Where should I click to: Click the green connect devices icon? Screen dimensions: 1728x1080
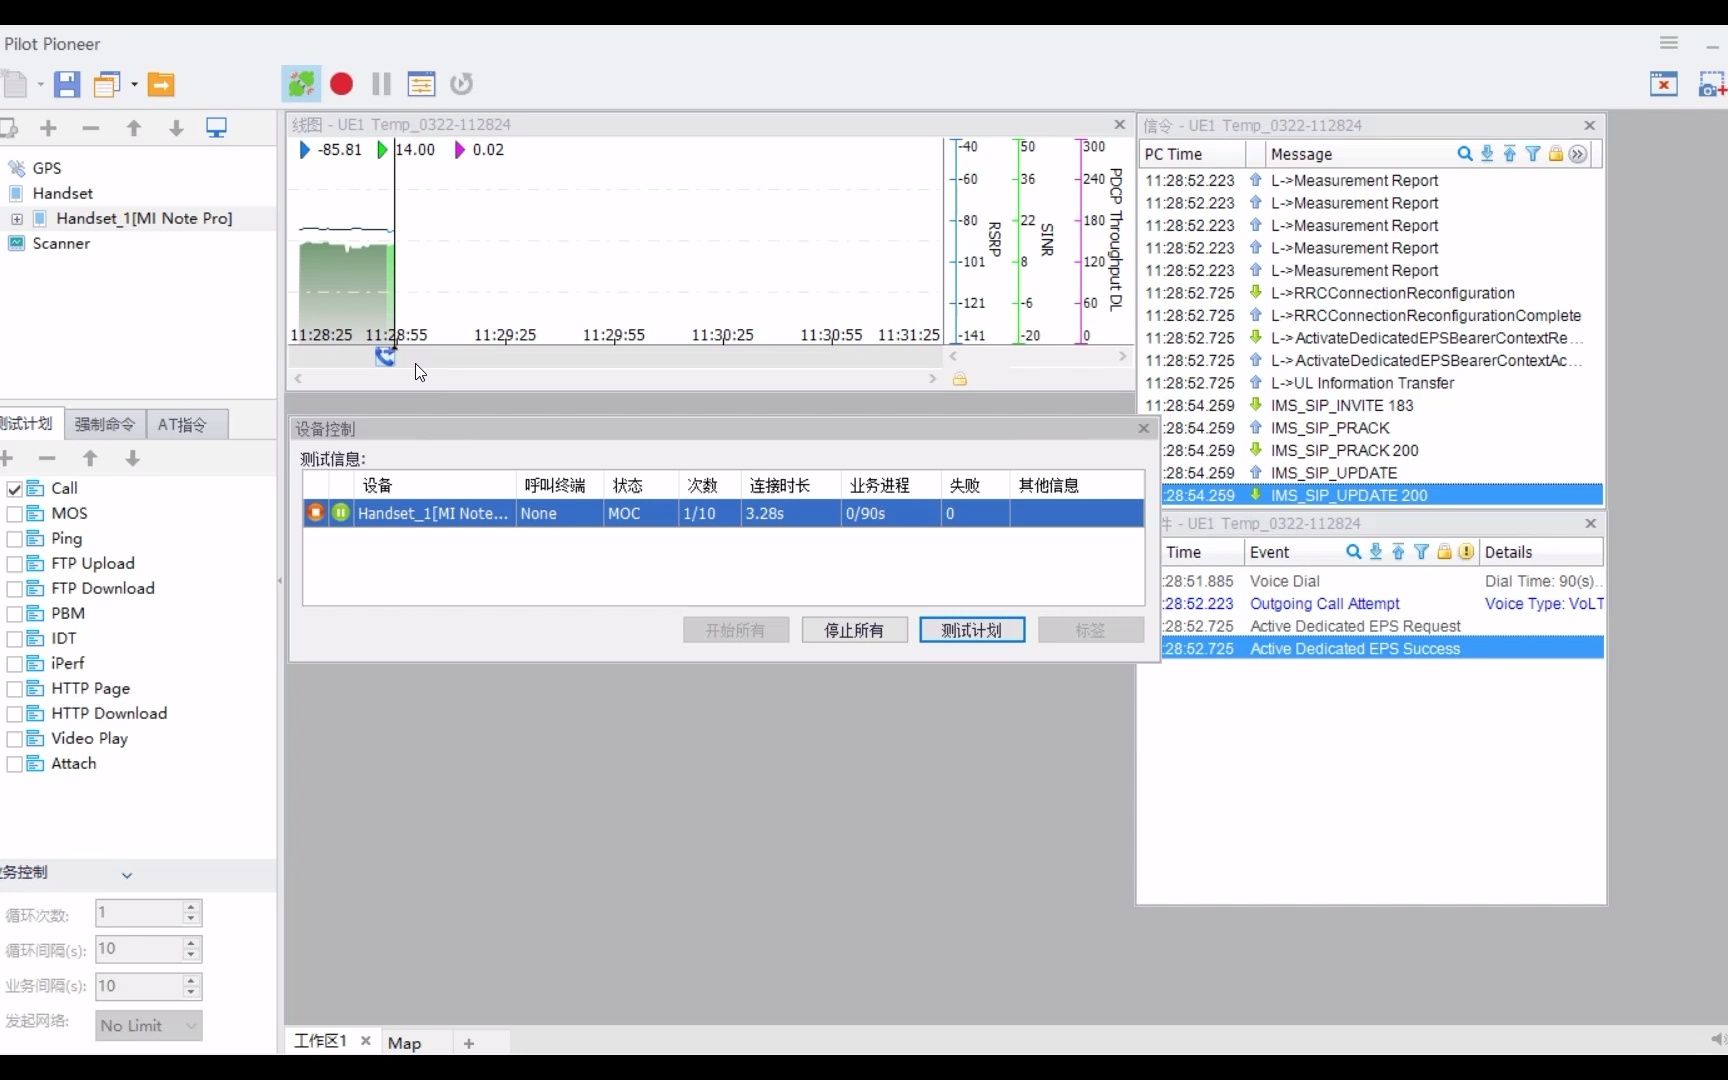point(301,84)
